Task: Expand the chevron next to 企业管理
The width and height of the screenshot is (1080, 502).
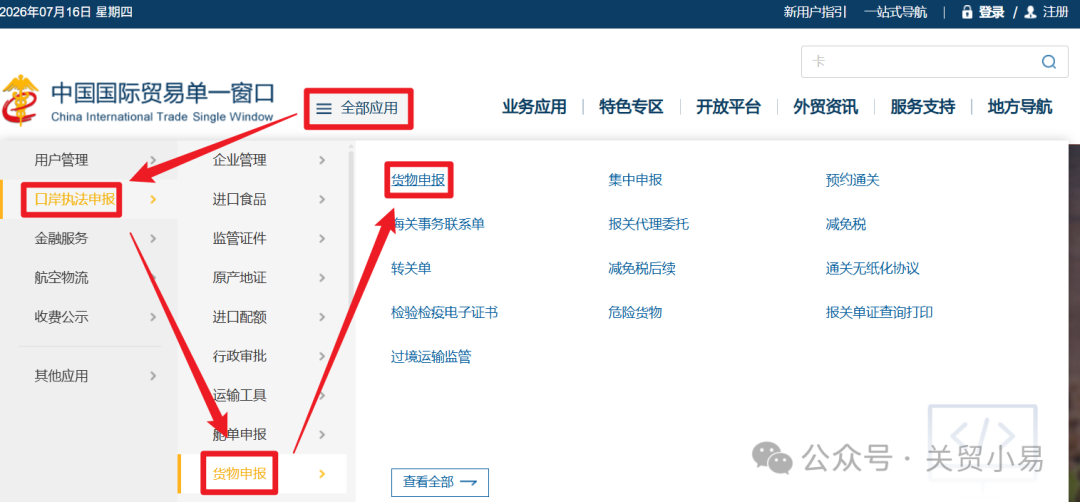Action: [322, 160]
